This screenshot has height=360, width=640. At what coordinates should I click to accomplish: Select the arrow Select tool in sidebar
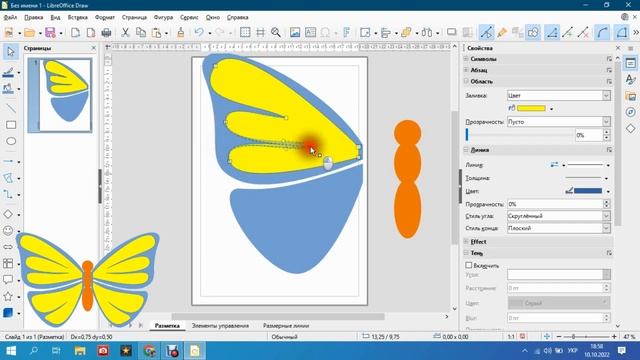pos(11,52)
